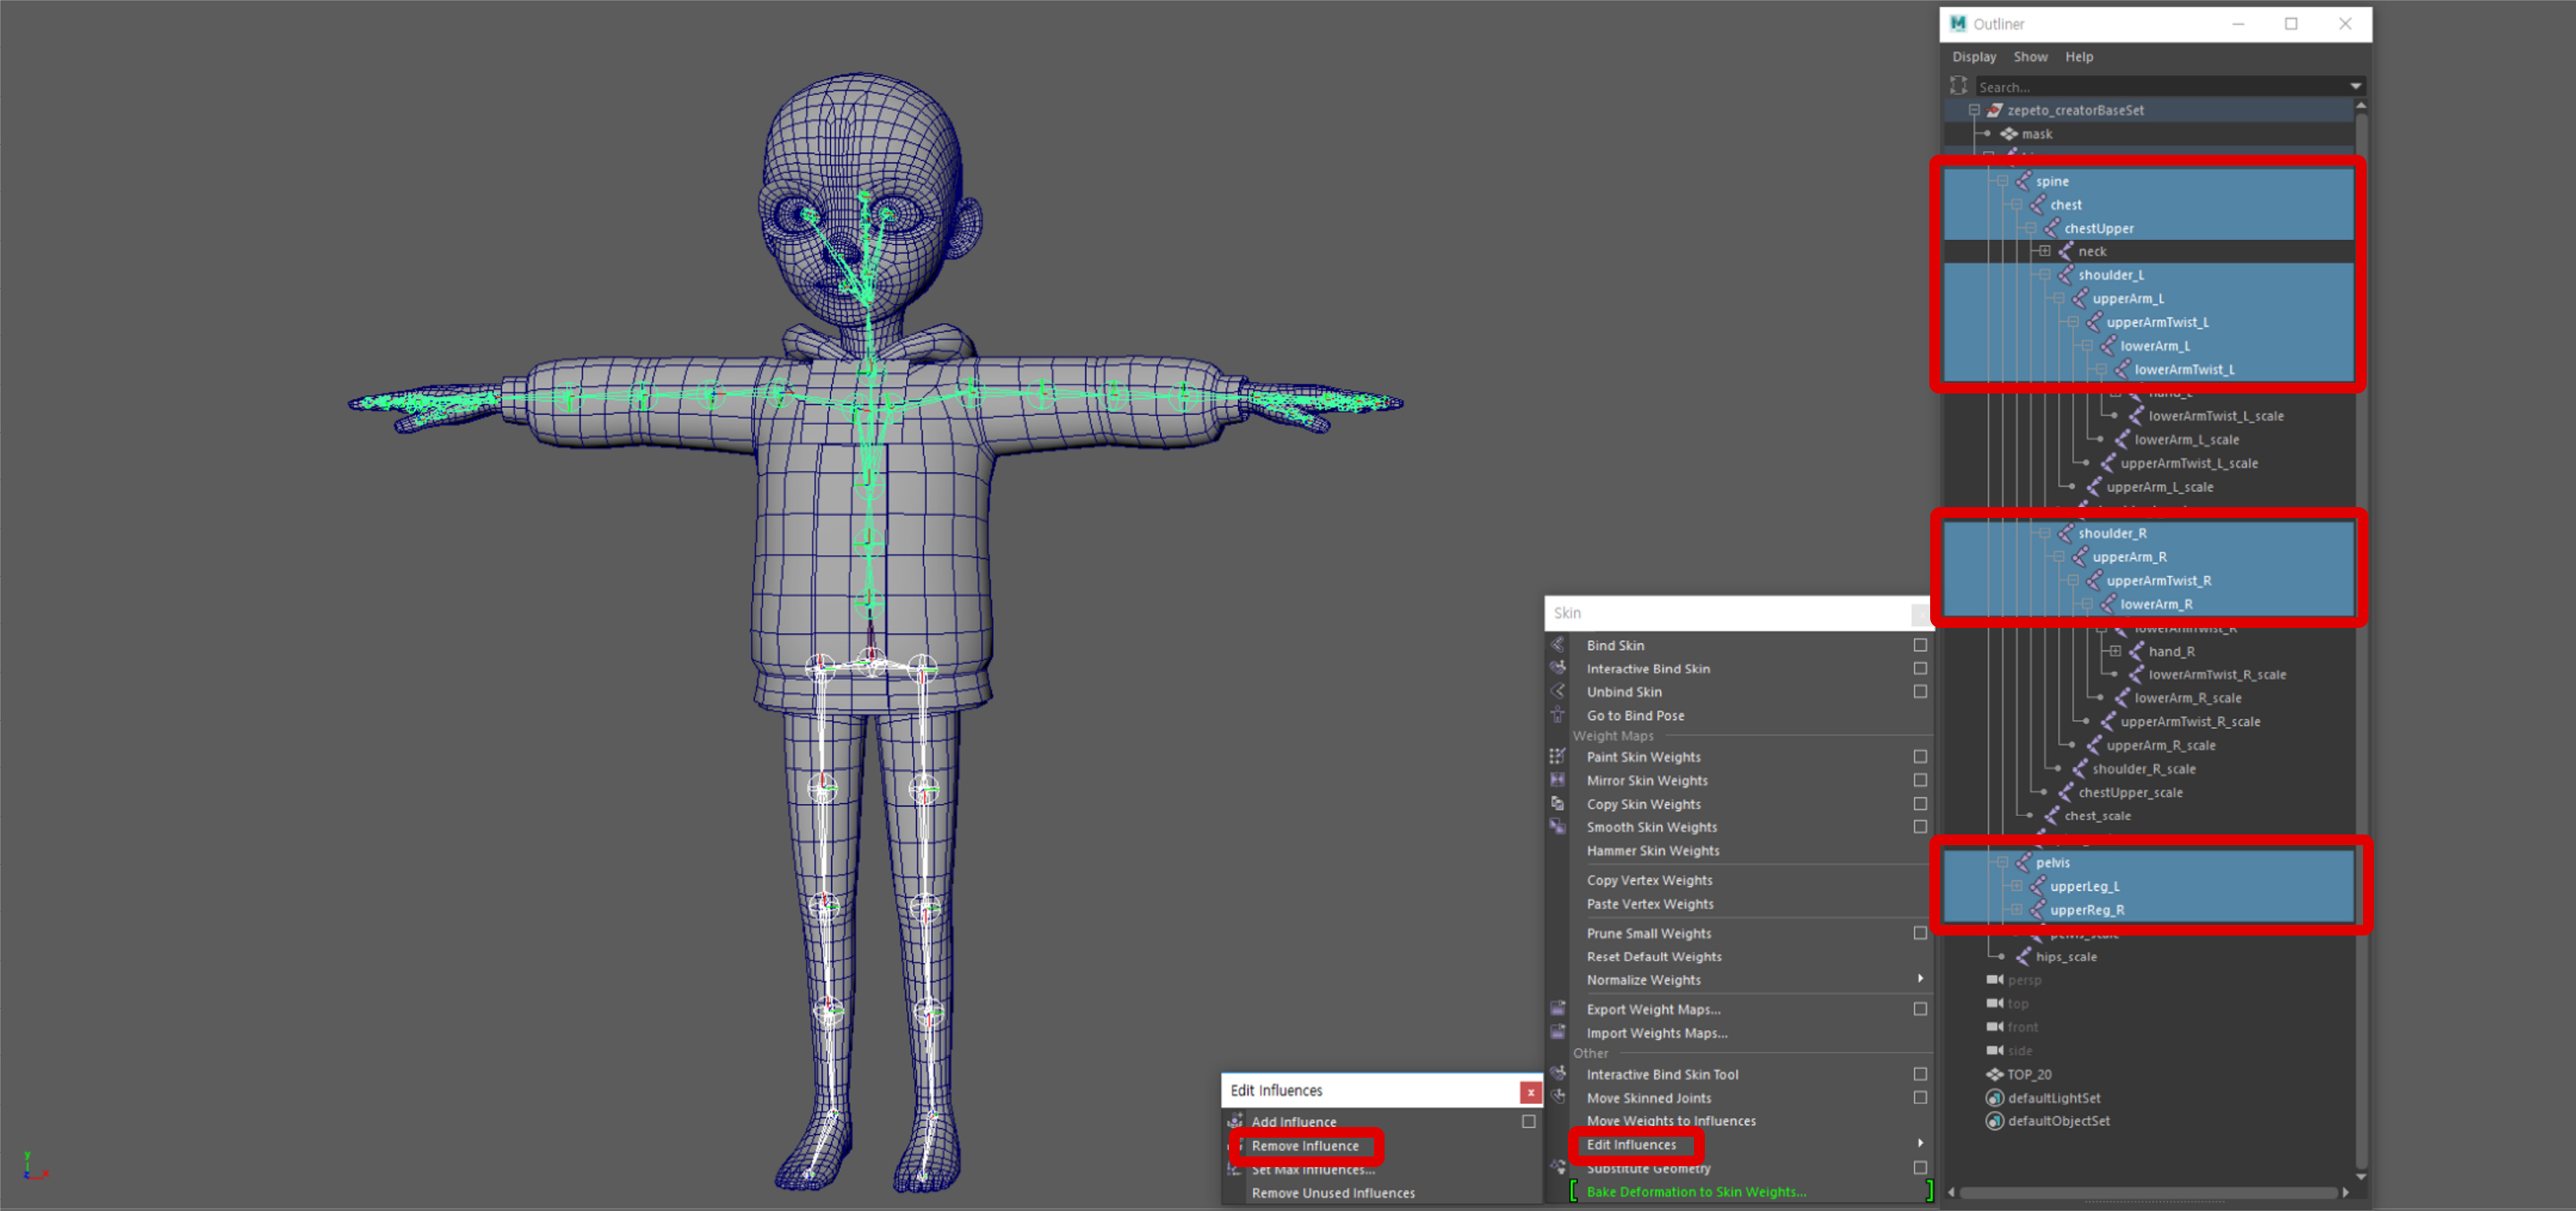2576x1211 pixels.
Task: Click the TOP_20 set icon in Outliner
Action: [1994, 1074]
